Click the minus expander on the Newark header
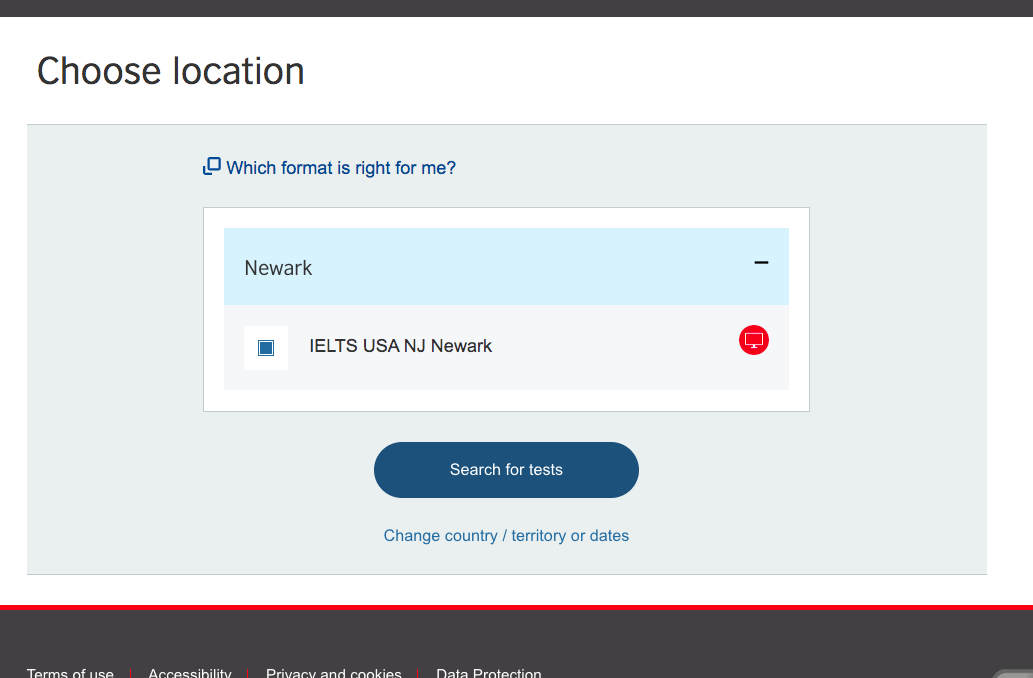The width and height of the screenshot is (1033, 678). tap(759, 260)
